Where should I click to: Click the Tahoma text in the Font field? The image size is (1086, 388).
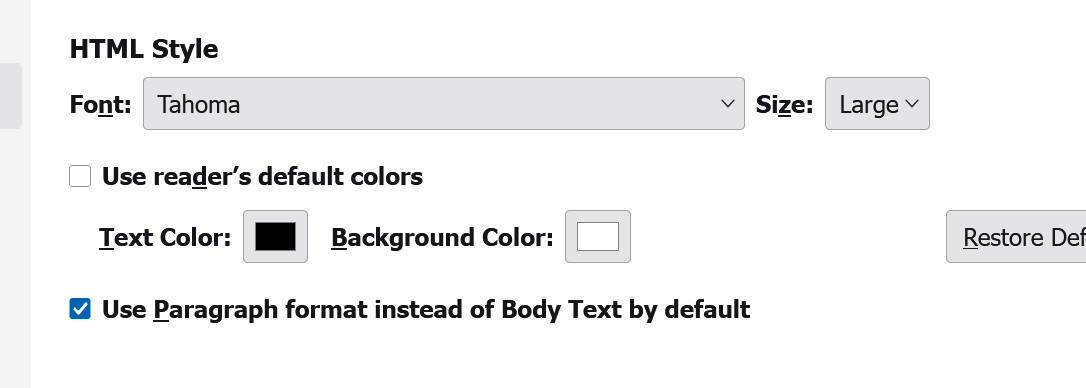pyautogui.click(x=199, y=105)
